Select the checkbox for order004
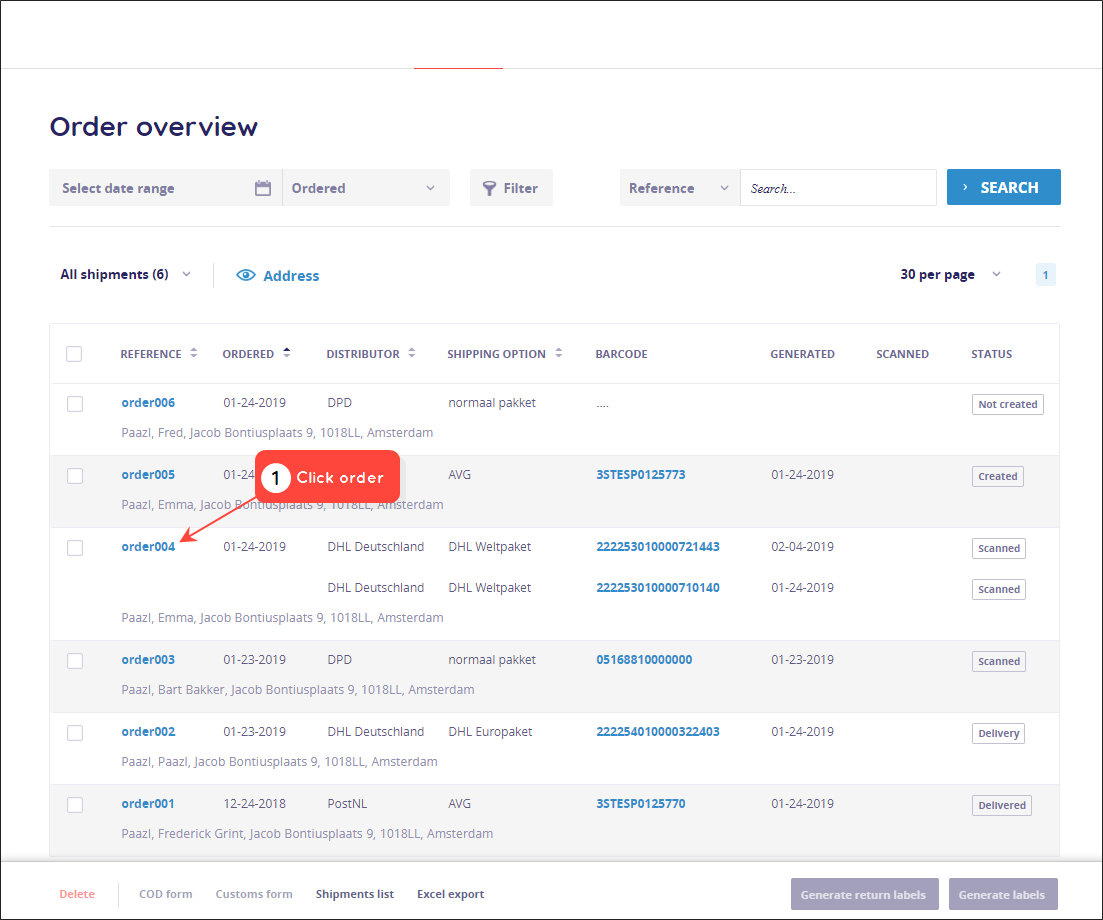The image size is (1103, 920). tap(75, 547)
